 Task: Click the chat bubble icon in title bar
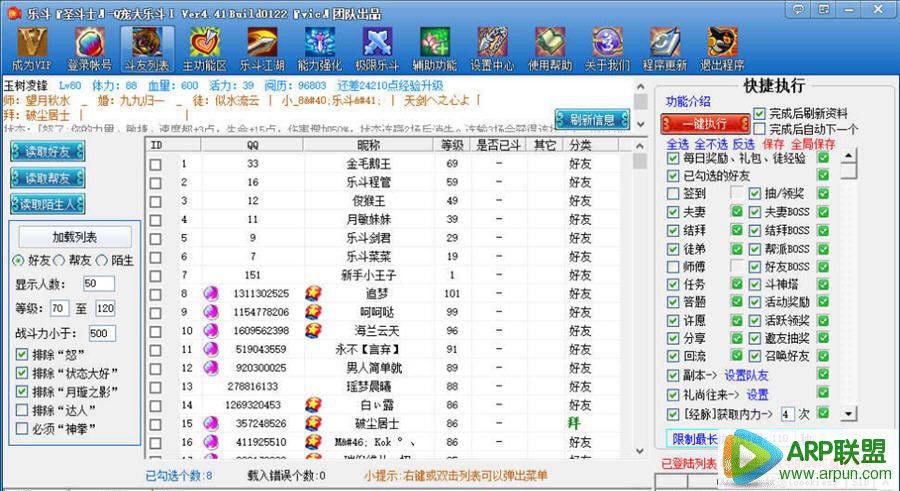click(798, 9)
